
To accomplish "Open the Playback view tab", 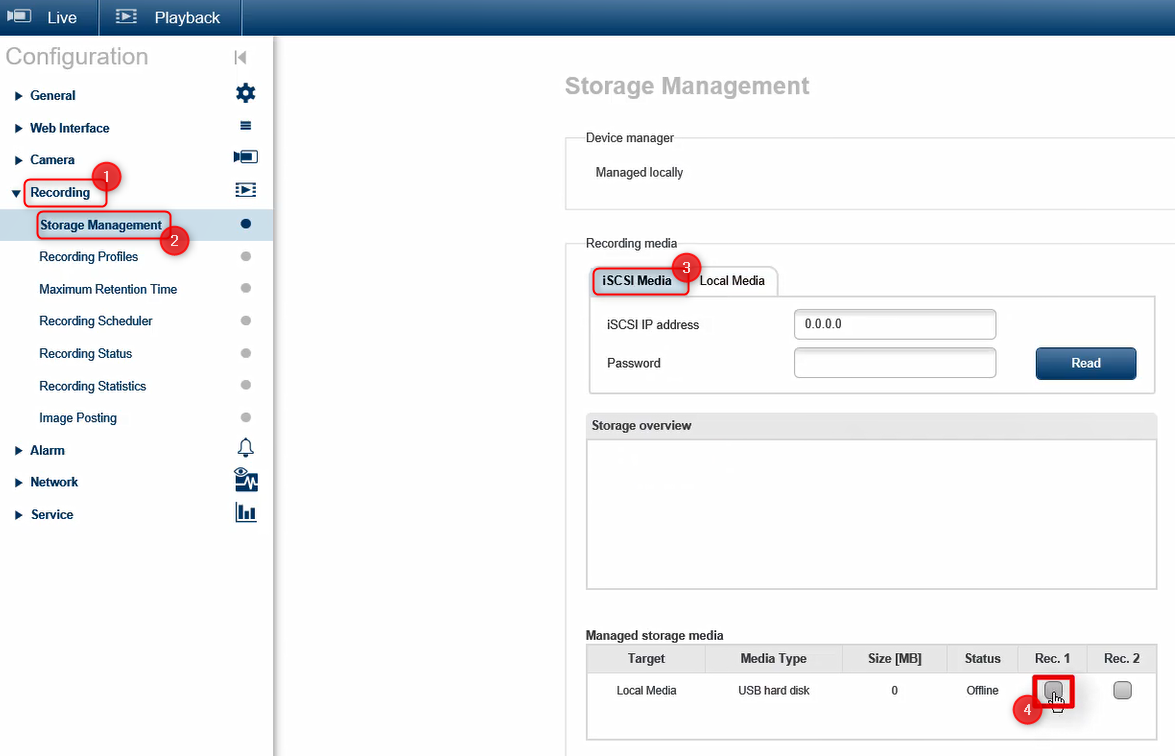I will click(168, 18).
